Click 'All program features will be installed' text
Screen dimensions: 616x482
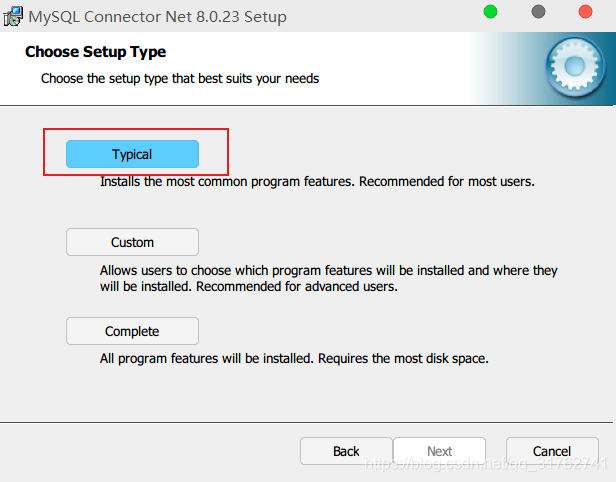pyautogui.click(x=294, y=358)
